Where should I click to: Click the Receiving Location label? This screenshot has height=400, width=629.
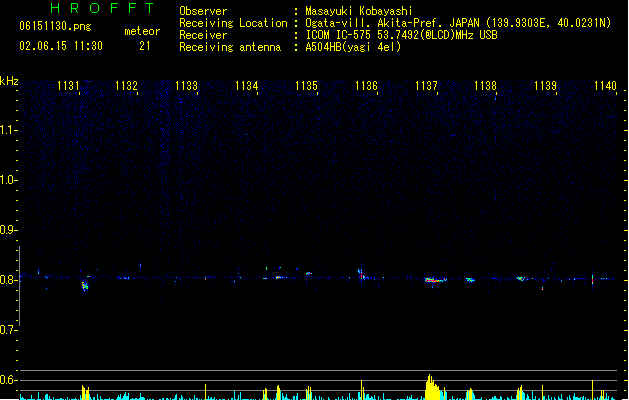233,23
